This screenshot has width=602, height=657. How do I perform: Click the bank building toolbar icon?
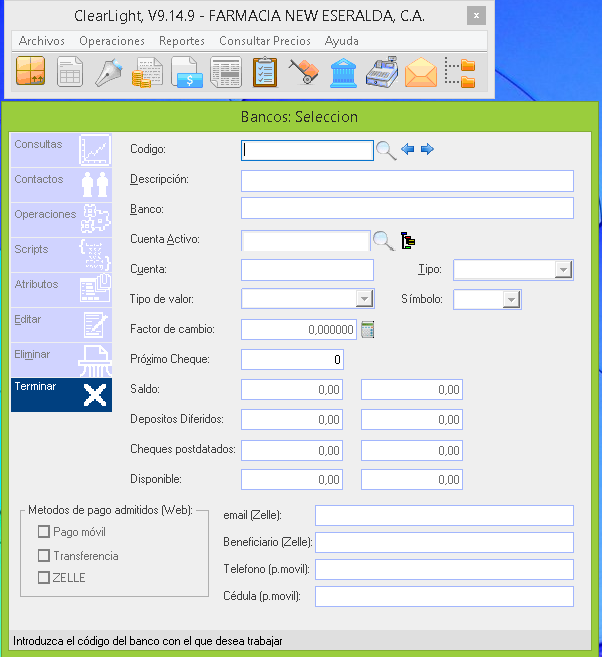tap(343, 73)
